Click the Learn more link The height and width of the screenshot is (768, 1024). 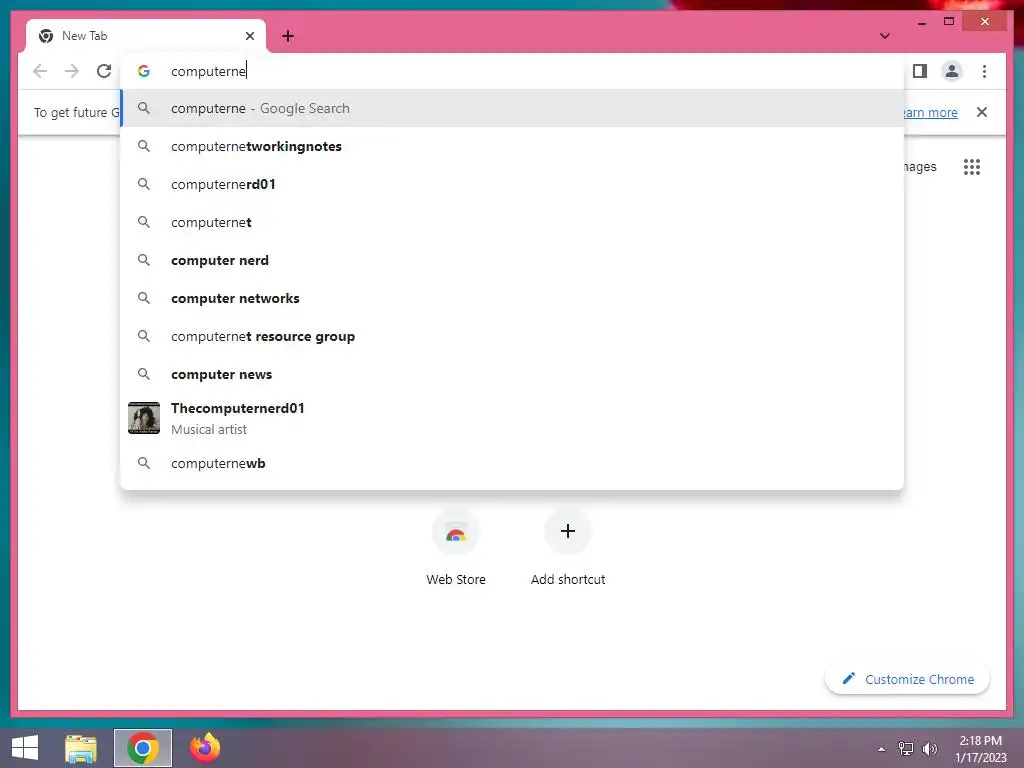point(930,112)
